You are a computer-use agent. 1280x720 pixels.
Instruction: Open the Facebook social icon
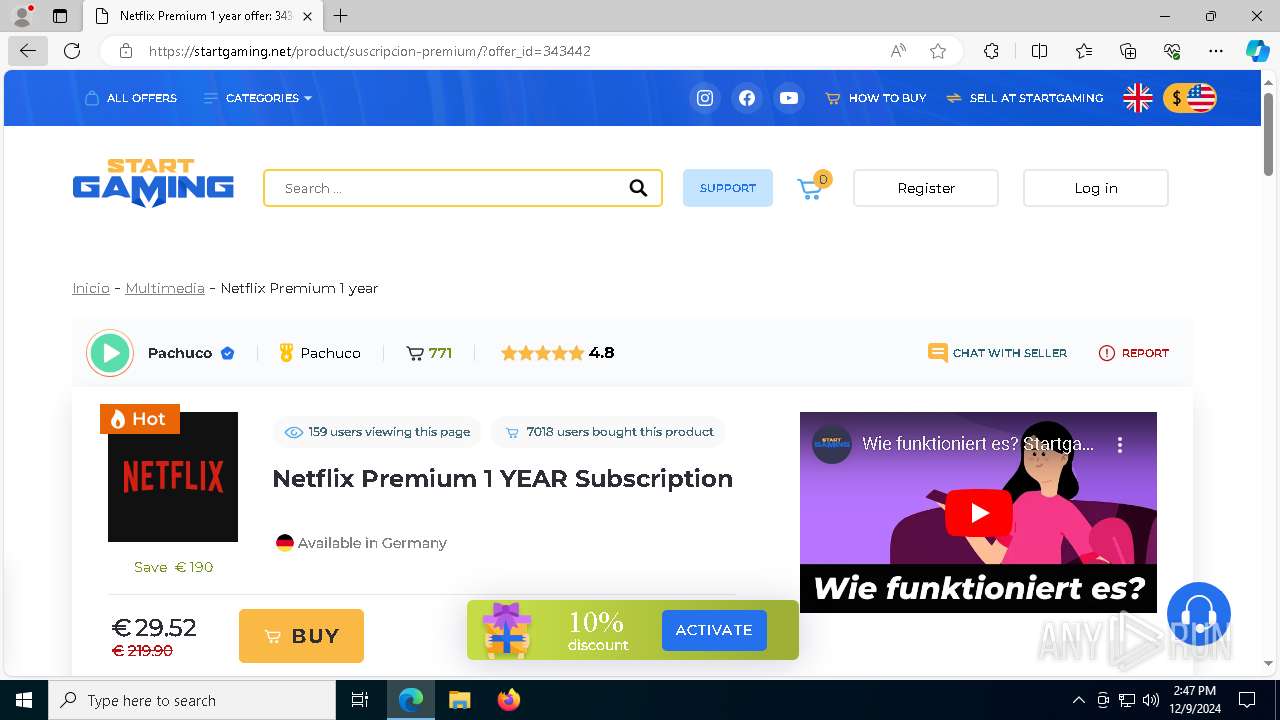point(747,98)
